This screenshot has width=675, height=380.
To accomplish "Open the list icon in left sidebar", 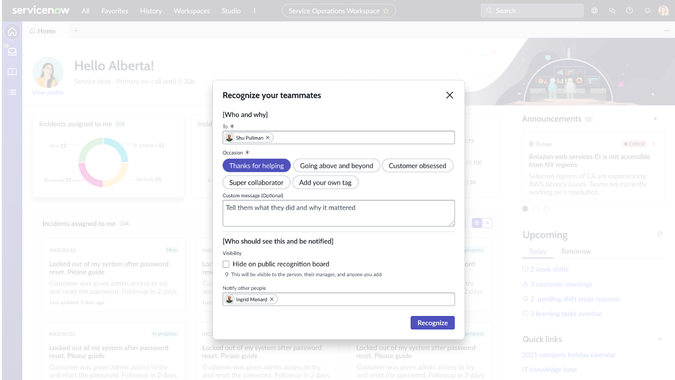I will point(12,92).
